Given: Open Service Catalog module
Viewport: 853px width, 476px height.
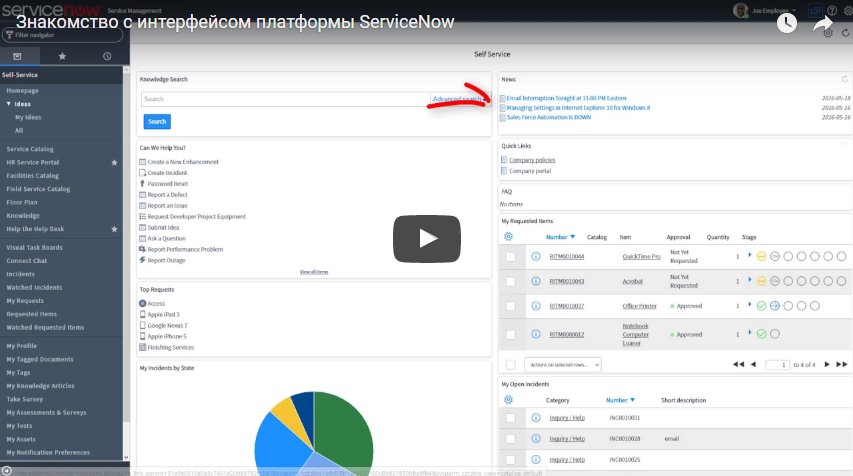Looking at the screenshot, I should click(30, 149).
